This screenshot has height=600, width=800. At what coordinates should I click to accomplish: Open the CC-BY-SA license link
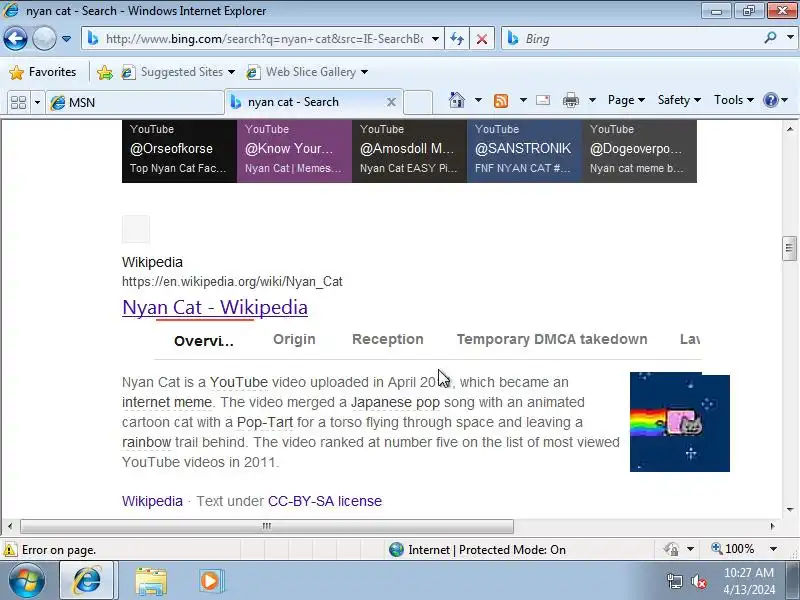pyautogui.click(x=324, y=501)
